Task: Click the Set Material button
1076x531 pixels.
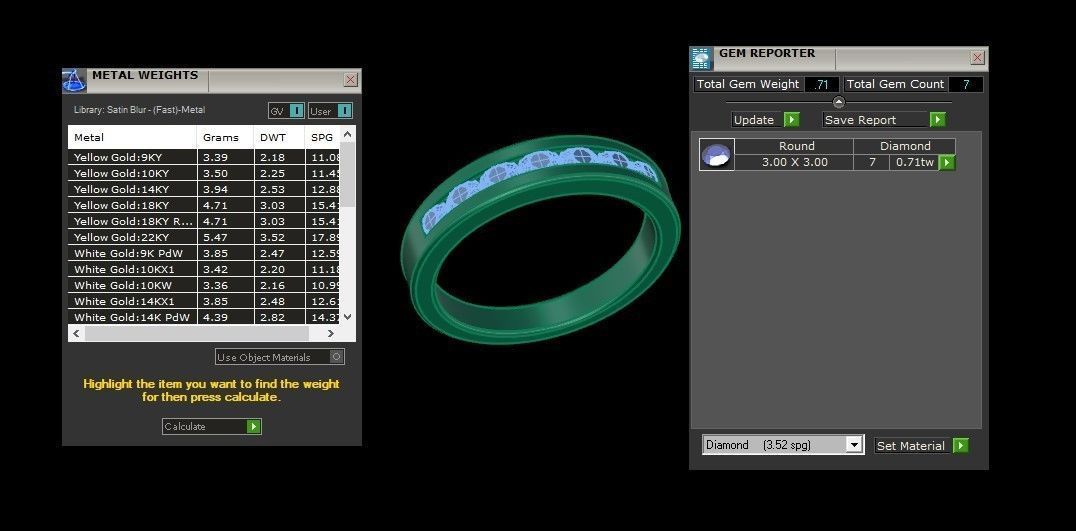Action: point(922,445)
